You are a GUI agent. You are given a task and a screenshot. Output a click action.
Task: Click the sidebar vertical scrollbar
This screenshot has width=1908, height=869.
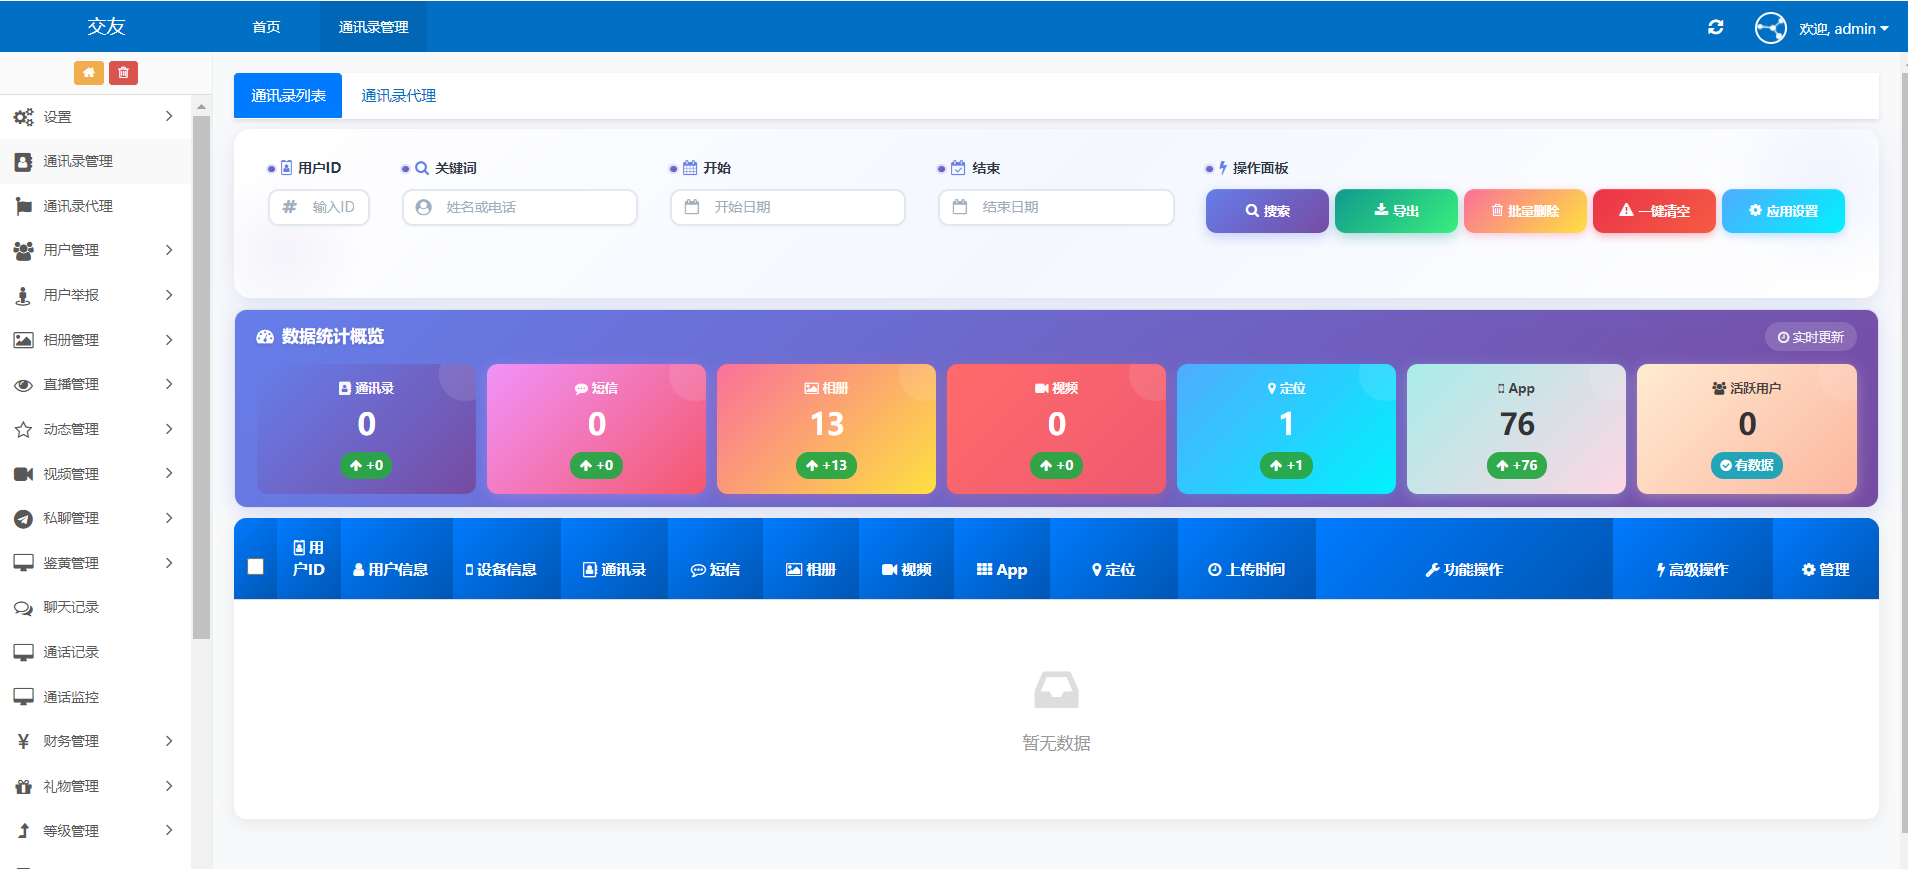click(201, 380)
